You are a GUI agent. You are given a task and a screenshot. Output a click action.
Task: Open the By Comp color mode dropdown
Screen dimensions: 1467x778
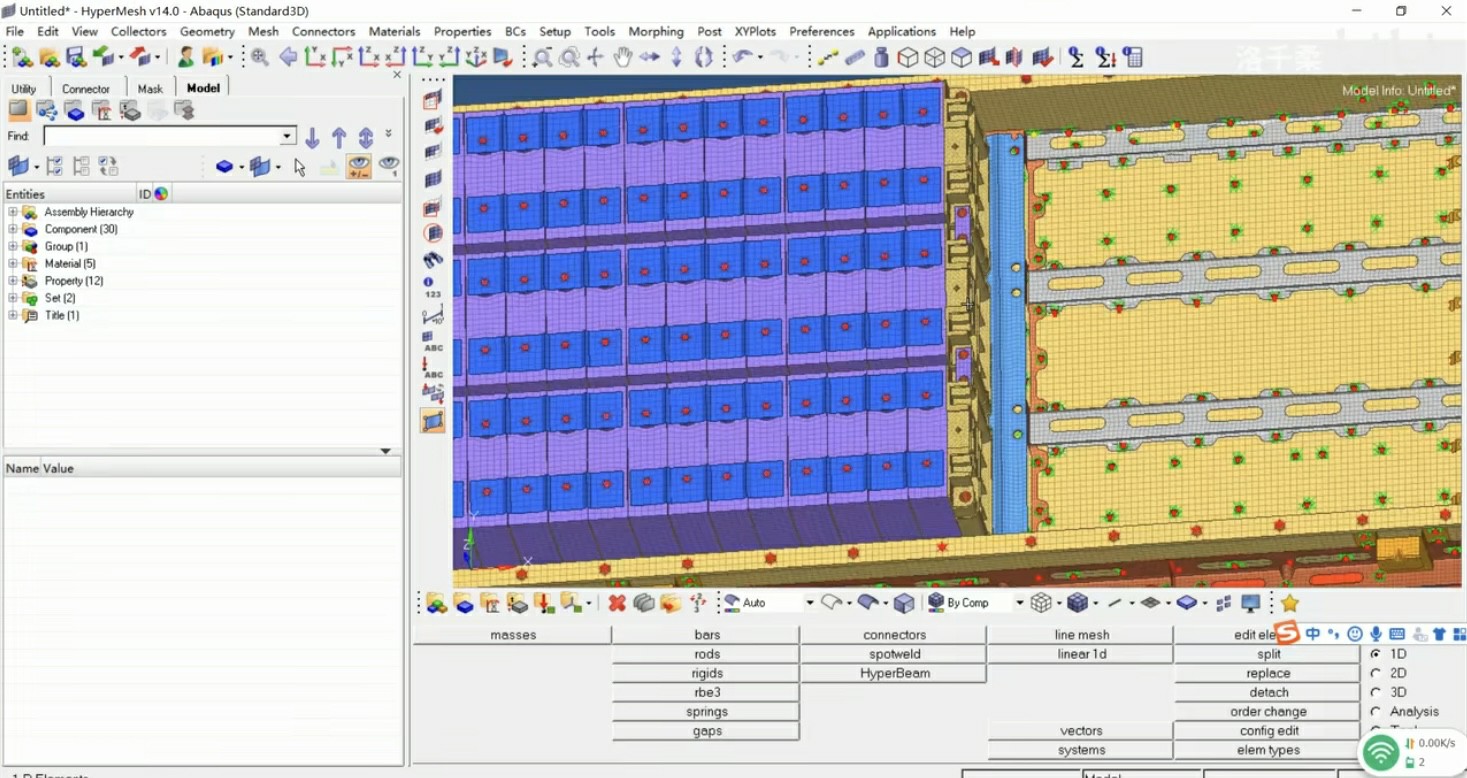tap(1019, 603)
